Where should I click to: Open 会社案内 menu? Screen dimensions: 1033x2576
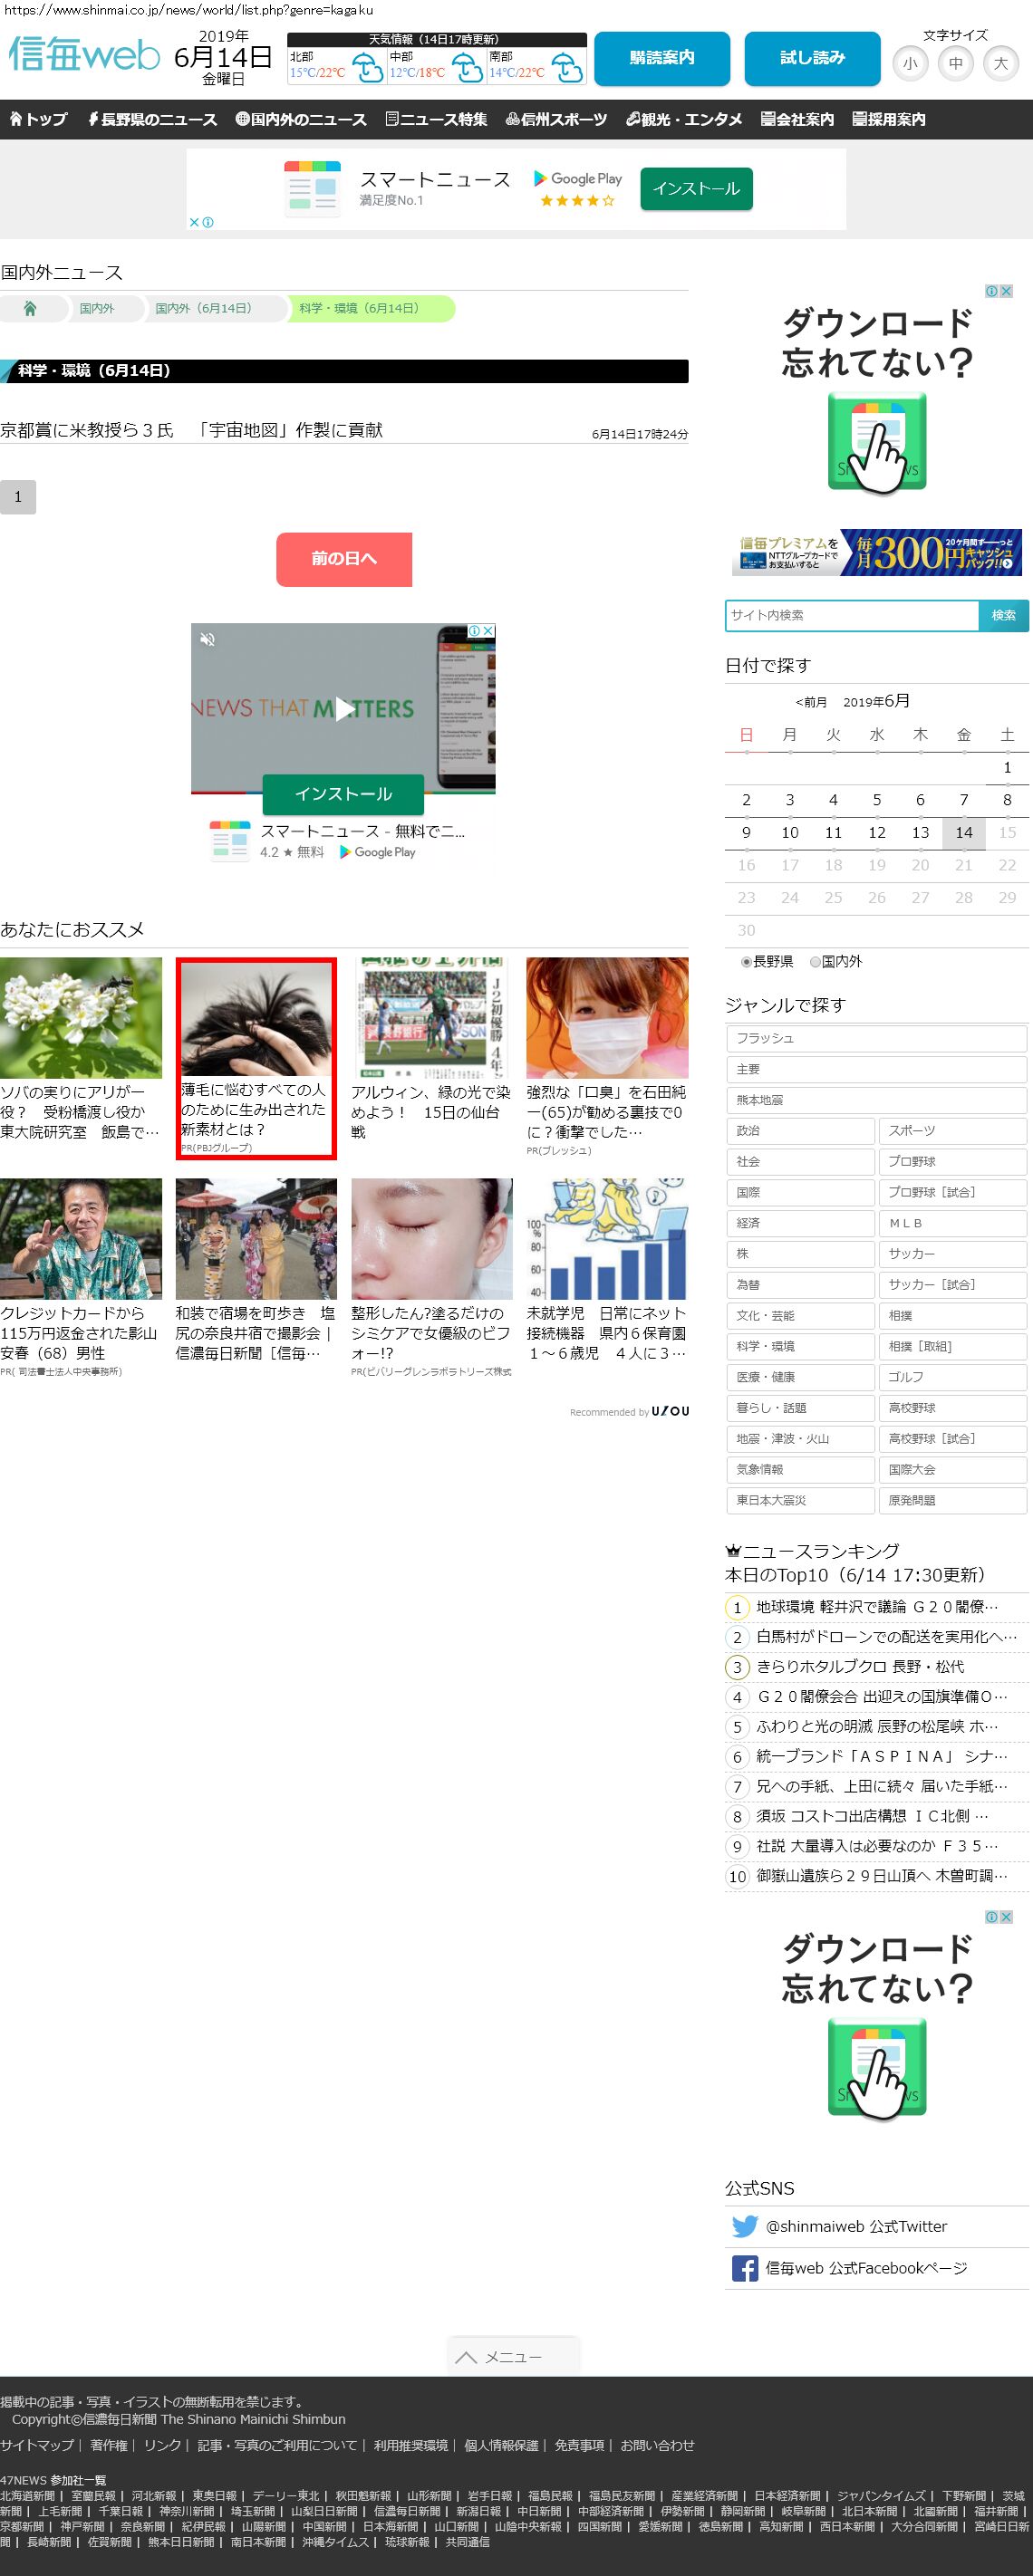click(797, 119)
